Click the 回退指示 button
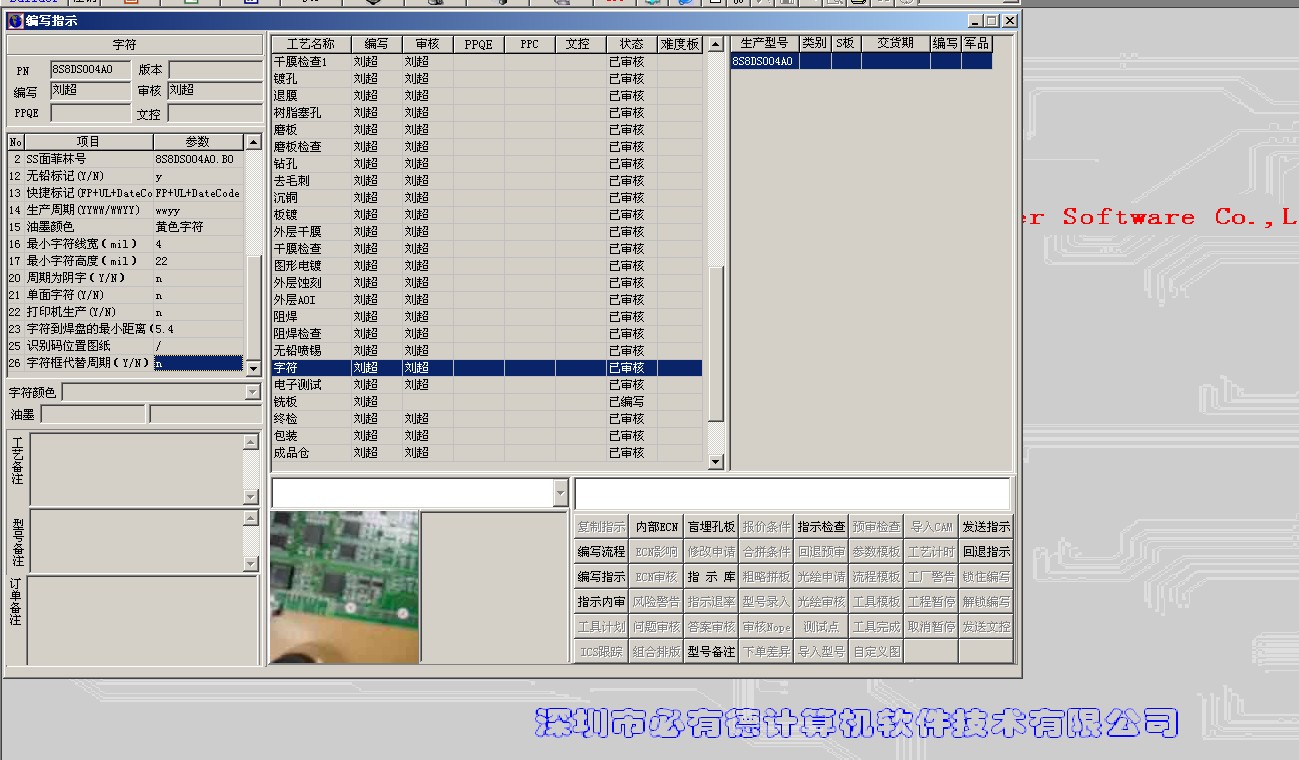The width and height of the screenshot is (1299, 760). click(x=986, y=551)
